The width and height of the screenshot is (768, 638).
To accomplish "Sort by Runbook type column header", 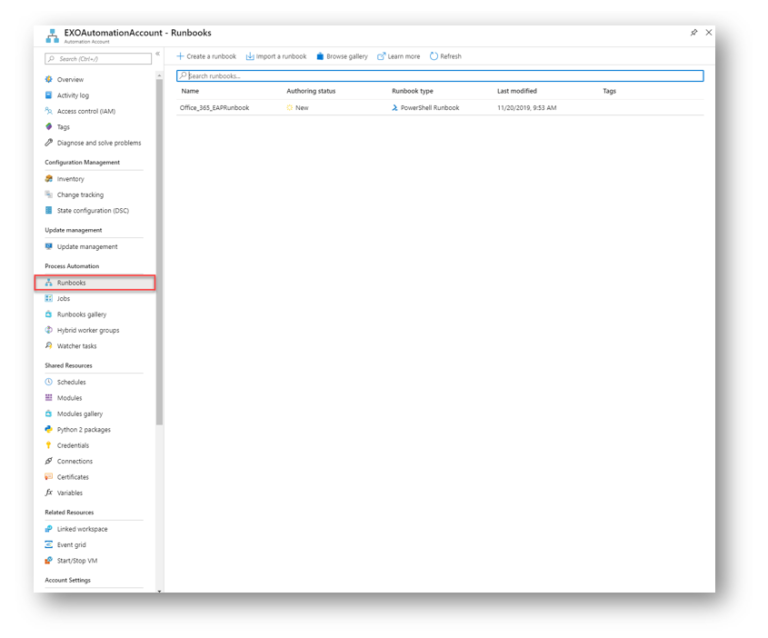I will pos(412,91).
